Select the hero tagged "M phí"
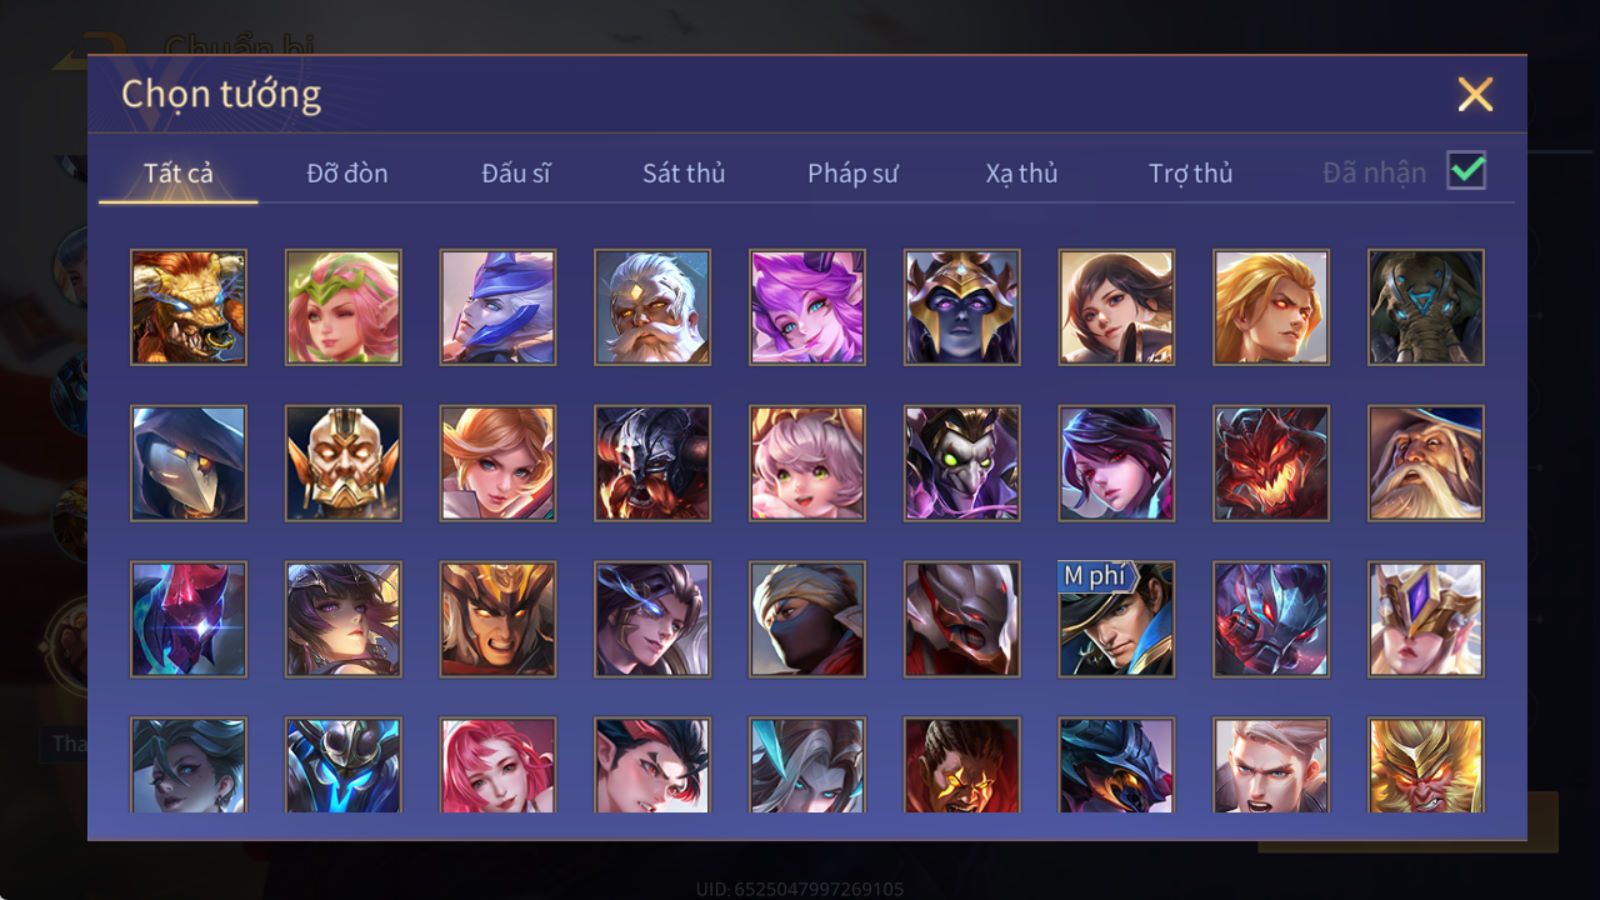 1116,619
